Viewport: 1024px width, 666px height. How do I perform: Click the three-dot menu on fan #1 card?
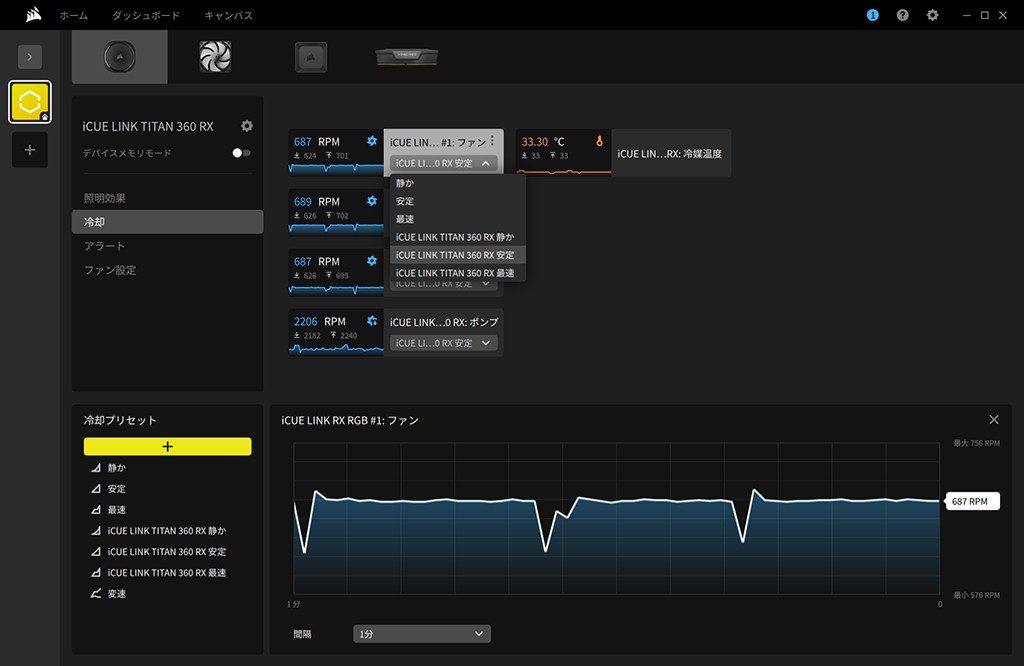(x=492, y=141)
